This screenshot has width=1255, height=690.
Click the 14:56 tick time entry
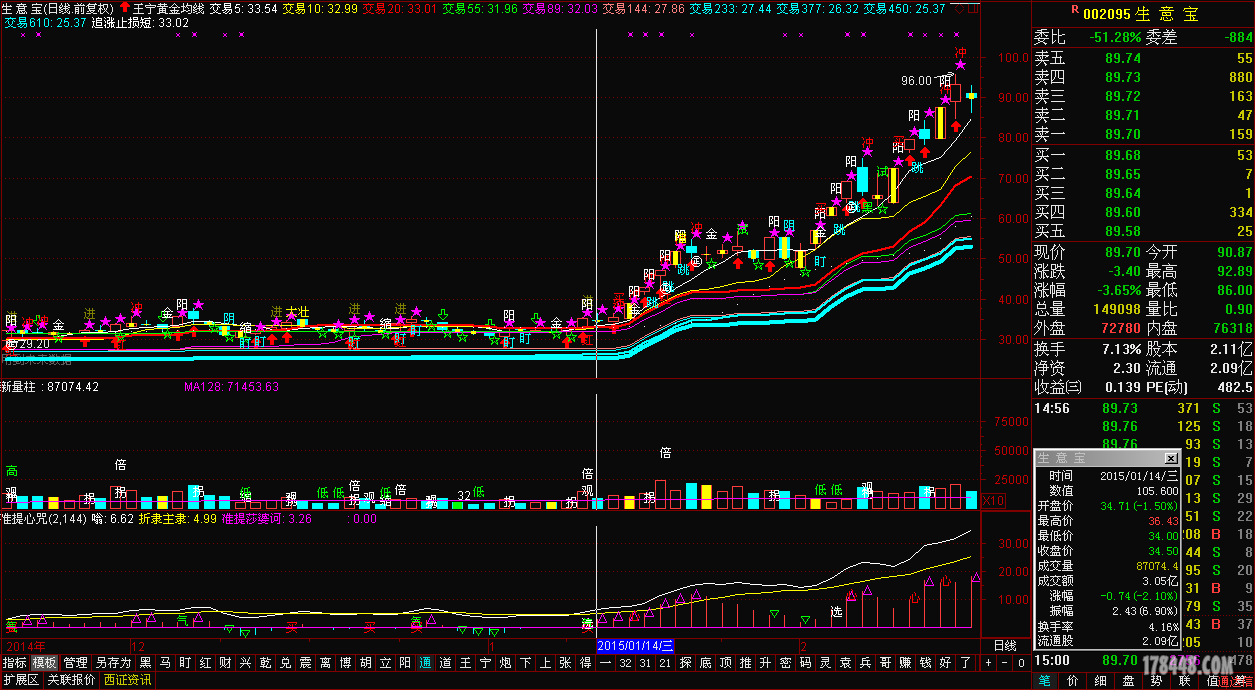coord(1050,408)
